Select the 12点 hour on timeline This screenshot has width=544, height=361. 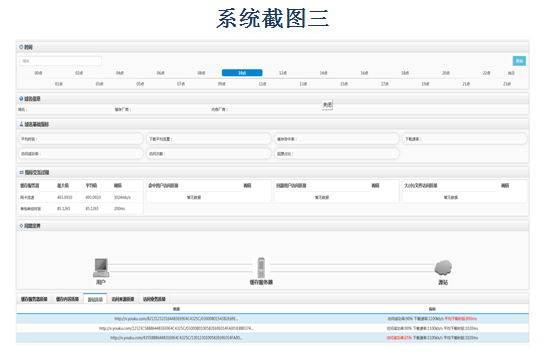click(x=283, y=73)
